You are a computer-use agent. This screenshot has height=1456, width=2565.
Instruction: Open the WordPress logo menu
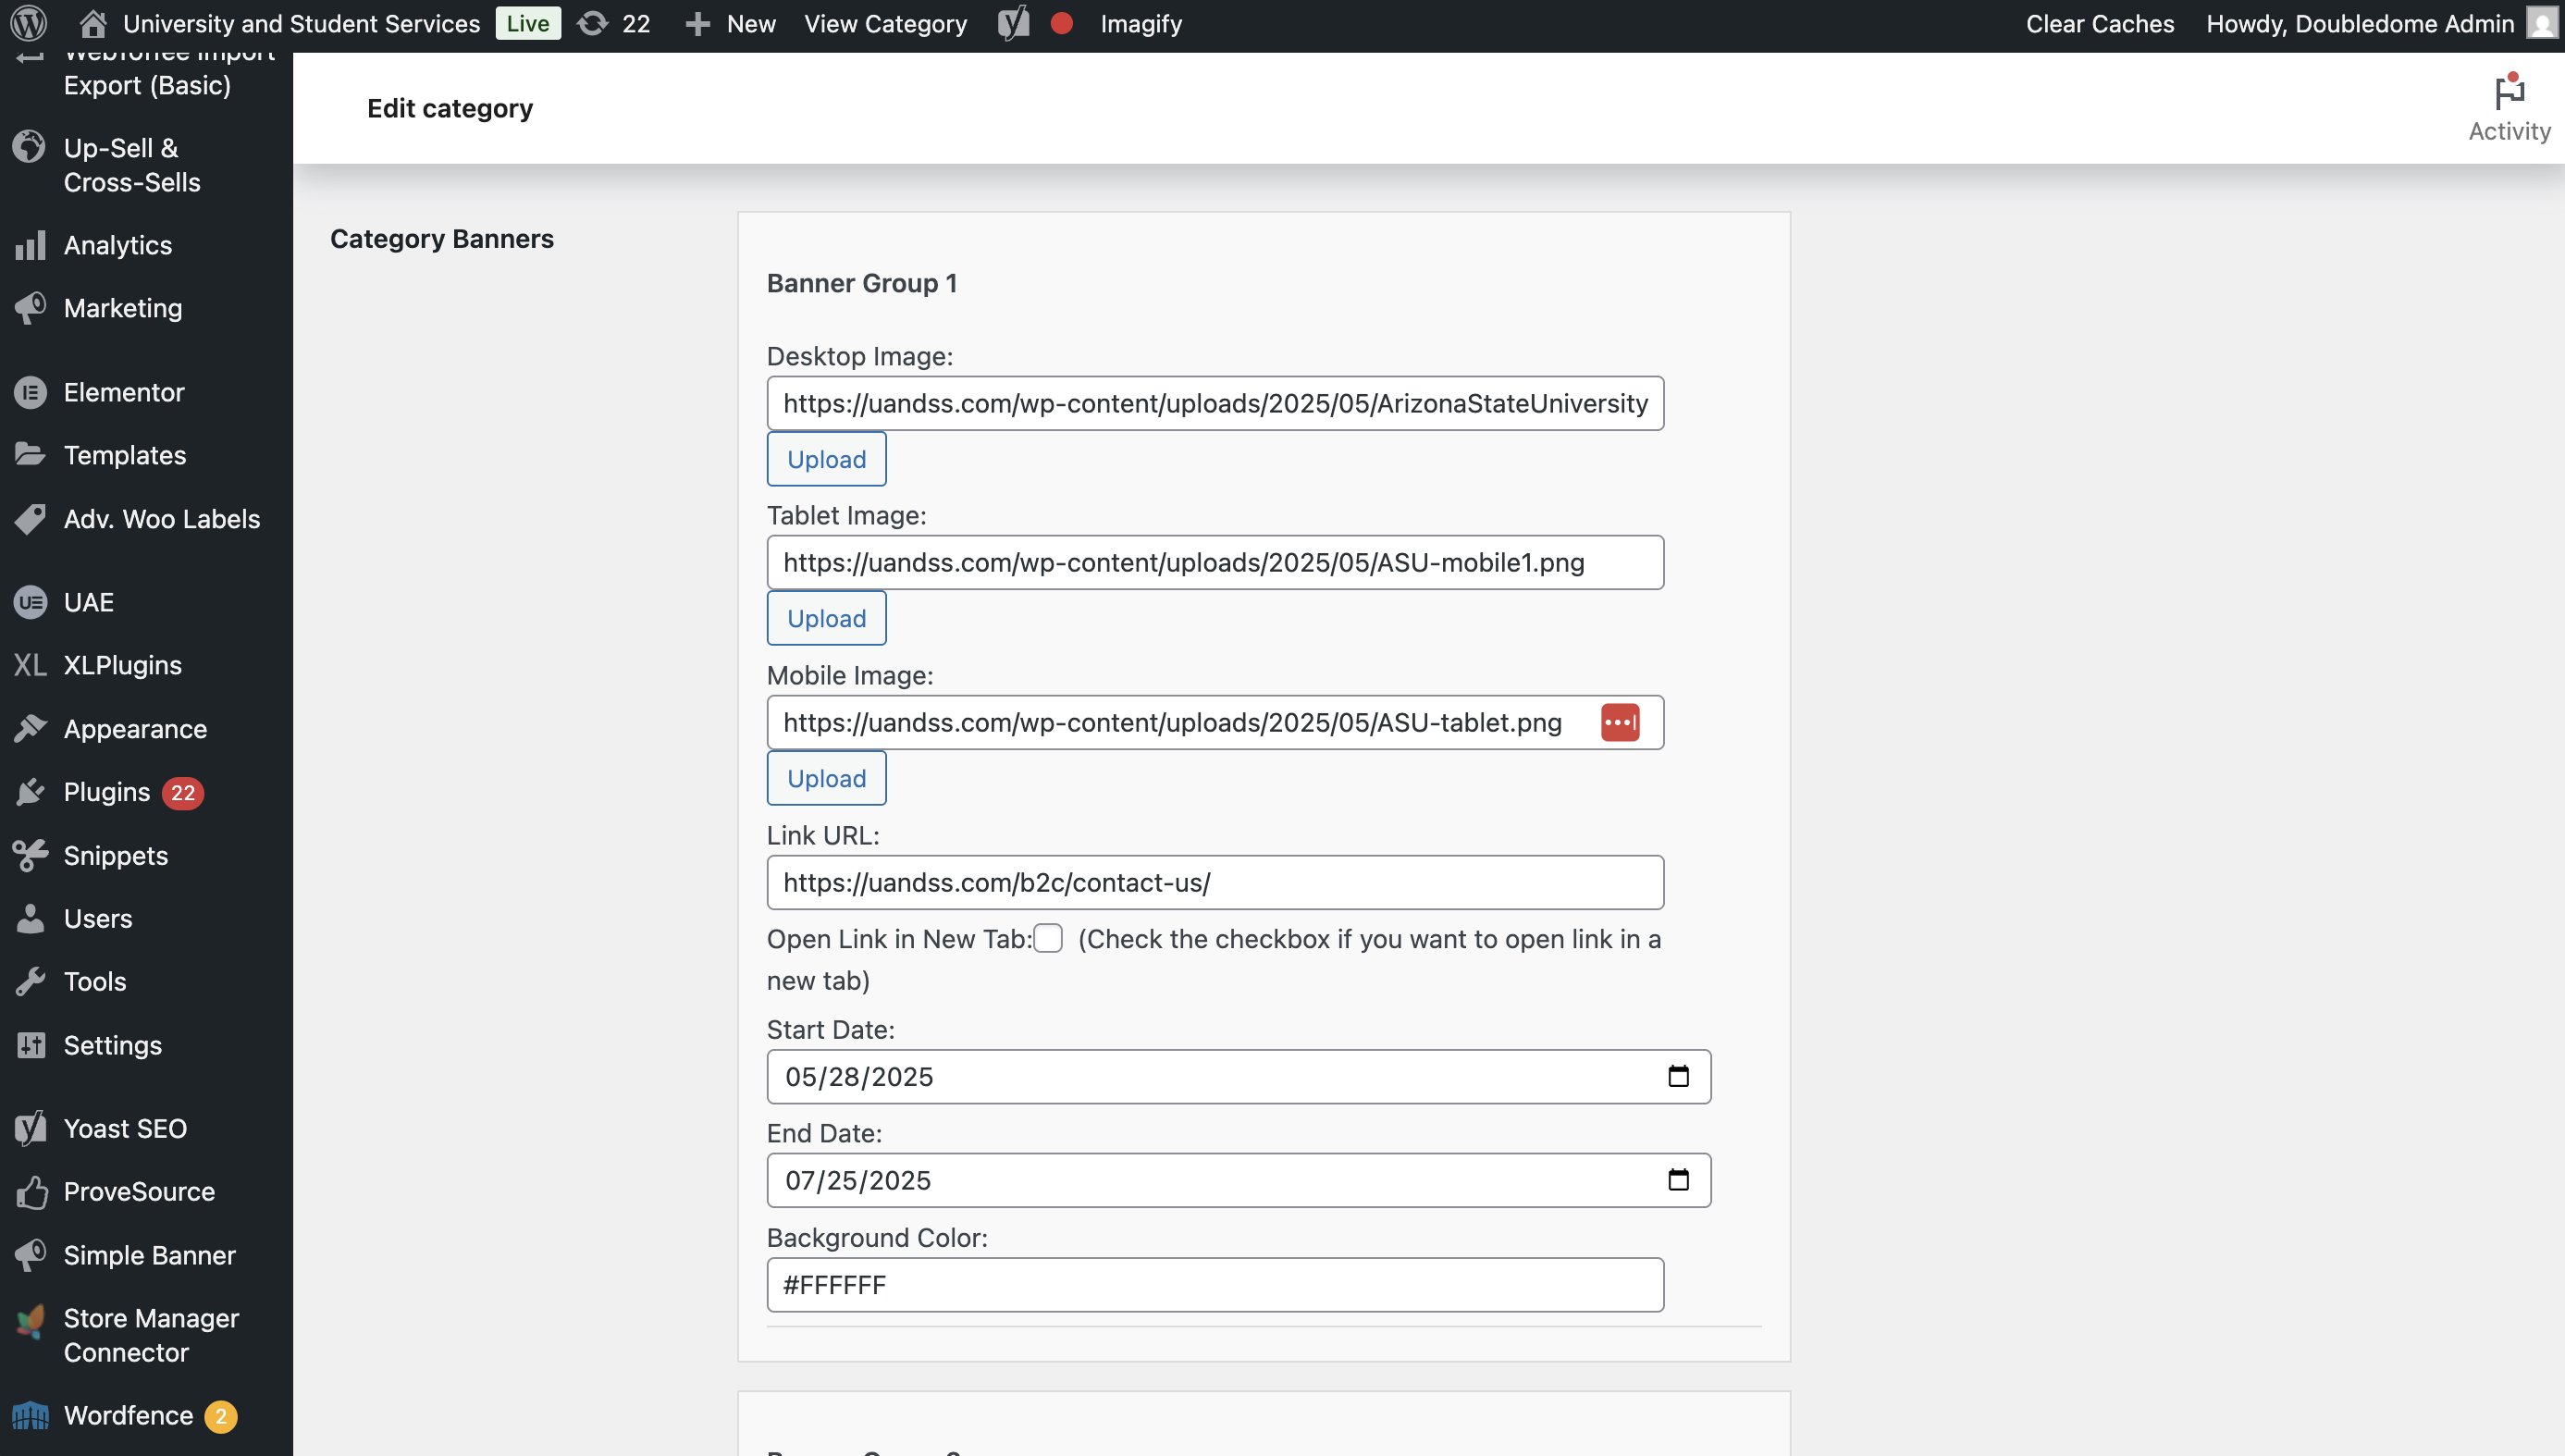click(x=29, y=23)
